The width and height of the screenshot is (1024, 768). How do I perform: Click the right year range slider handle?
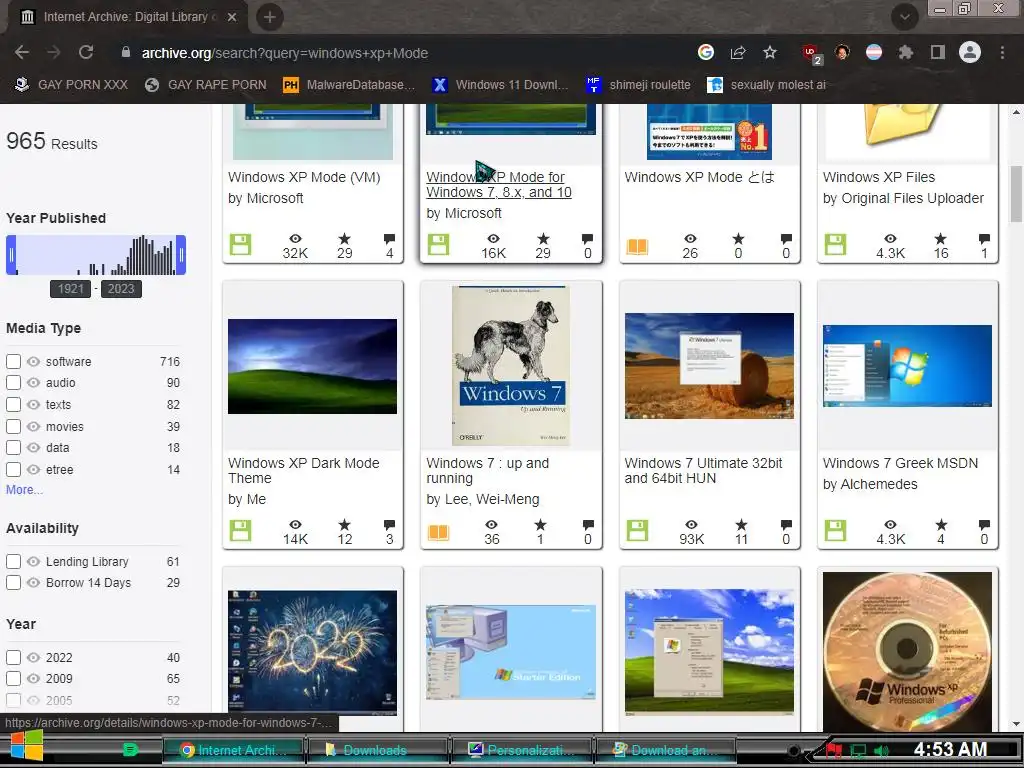pos(181,255)
